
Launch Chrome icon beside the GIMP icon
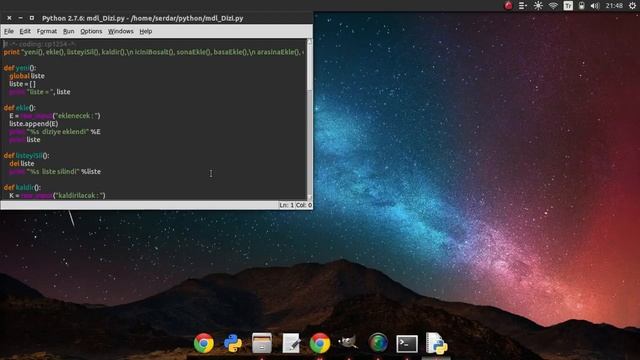point(320,343)
